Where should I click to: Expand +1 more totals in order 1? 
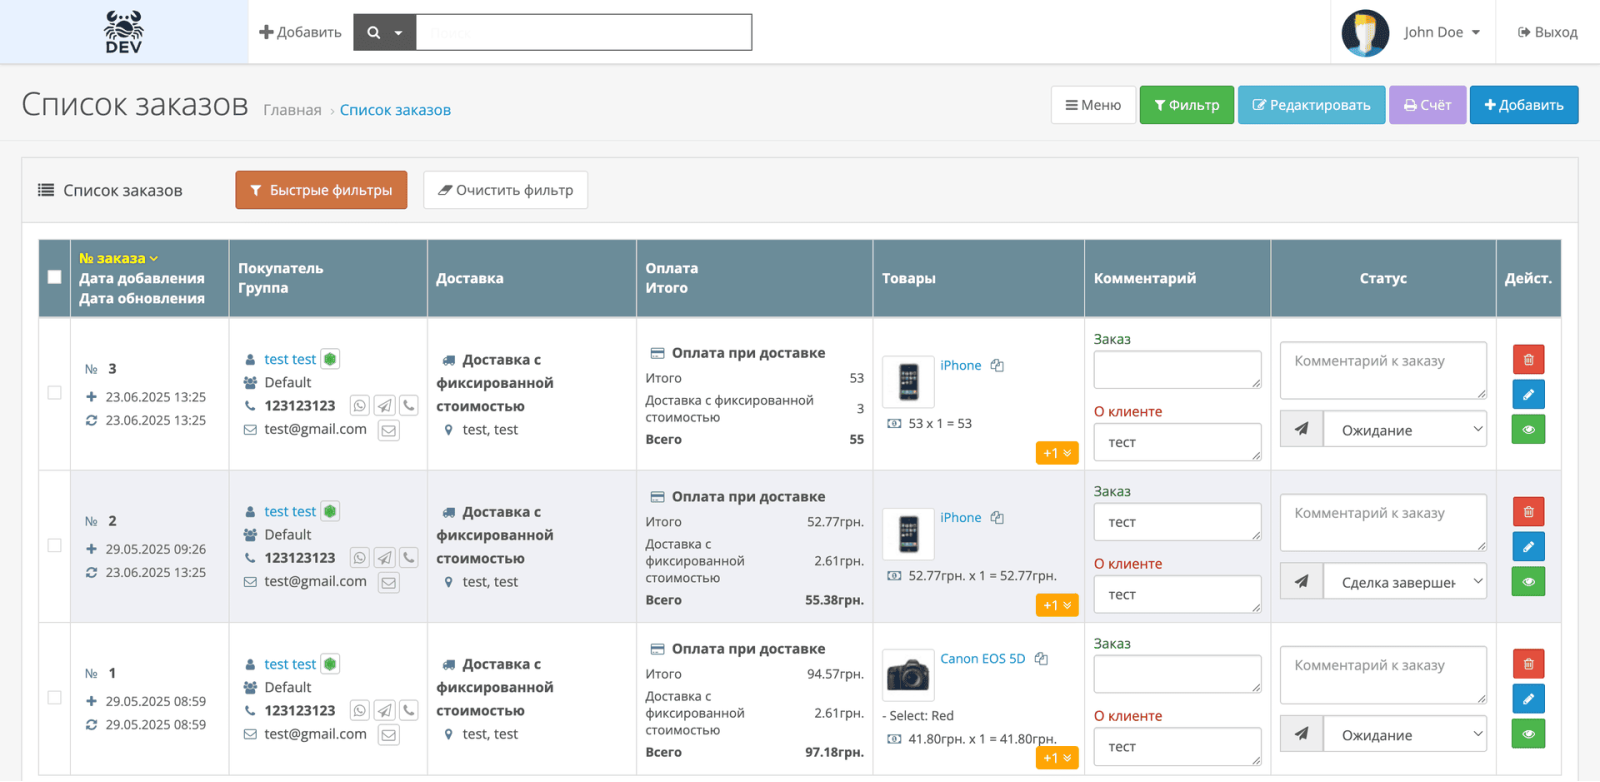tap(1057, 758)
